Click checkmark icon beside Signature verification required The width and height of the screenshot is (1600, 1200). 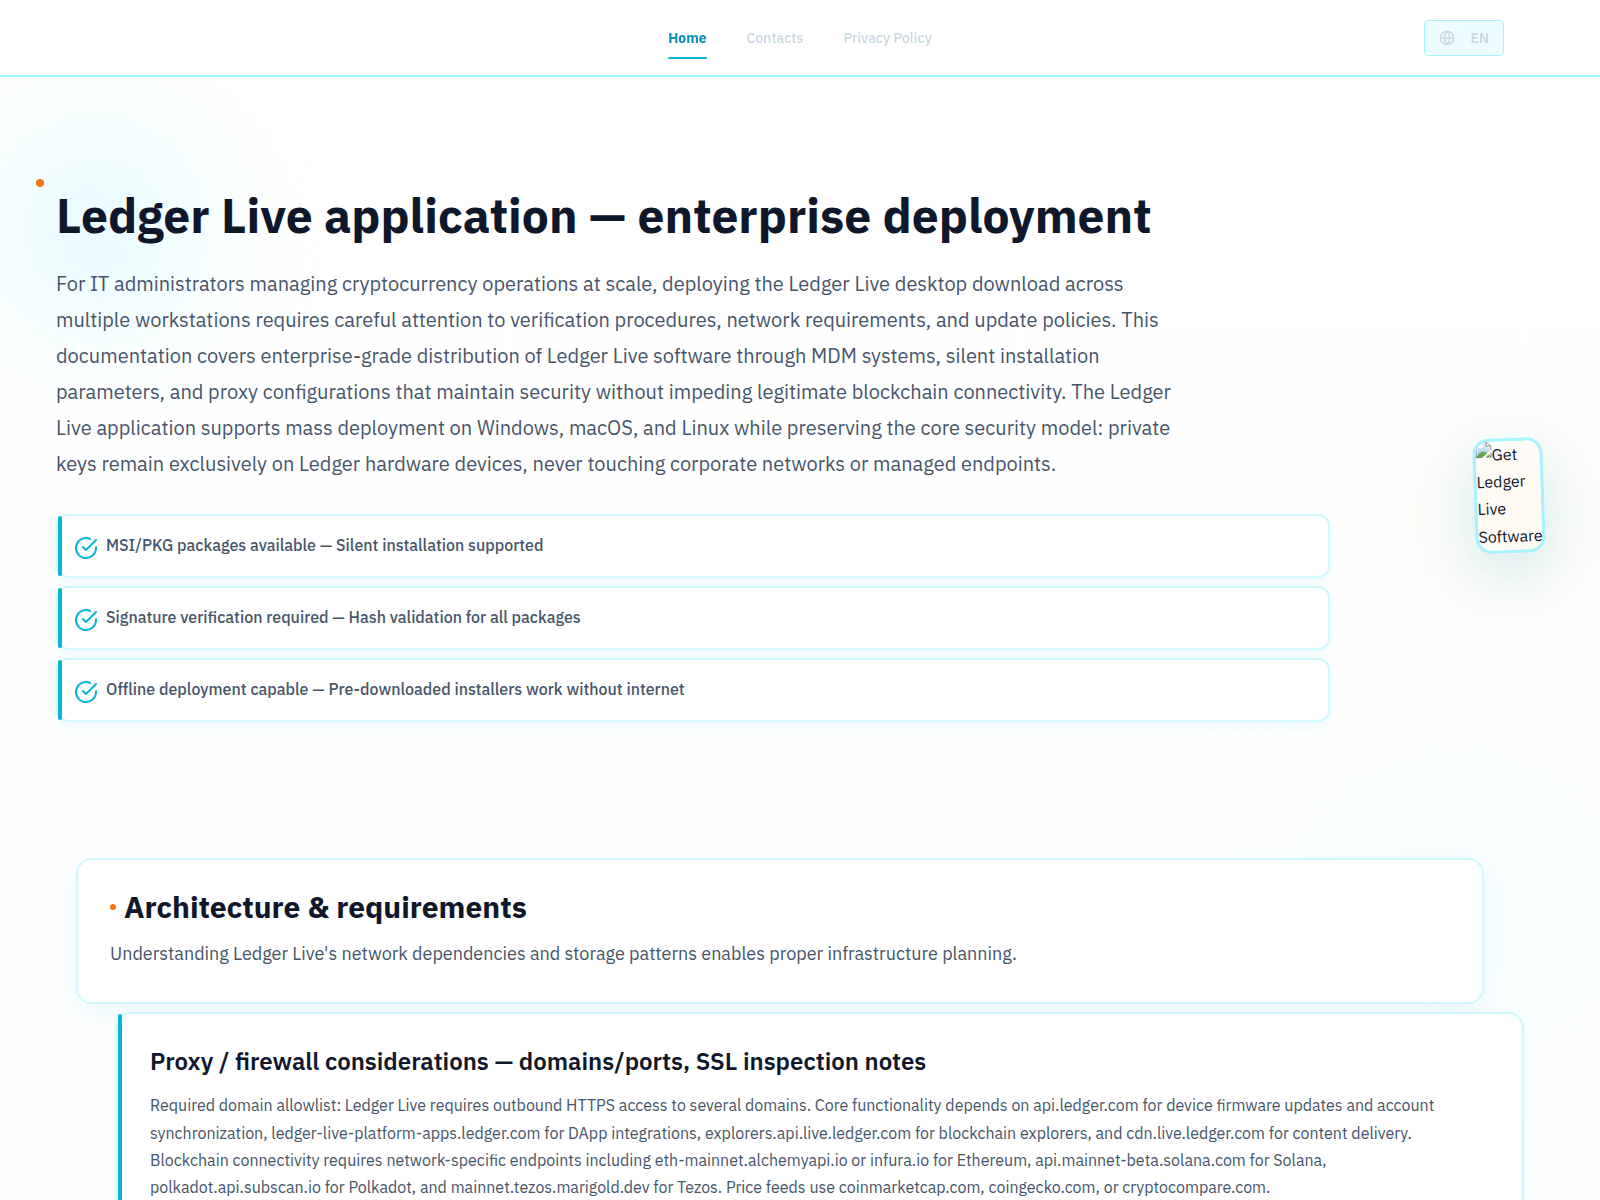coord(86,619)
